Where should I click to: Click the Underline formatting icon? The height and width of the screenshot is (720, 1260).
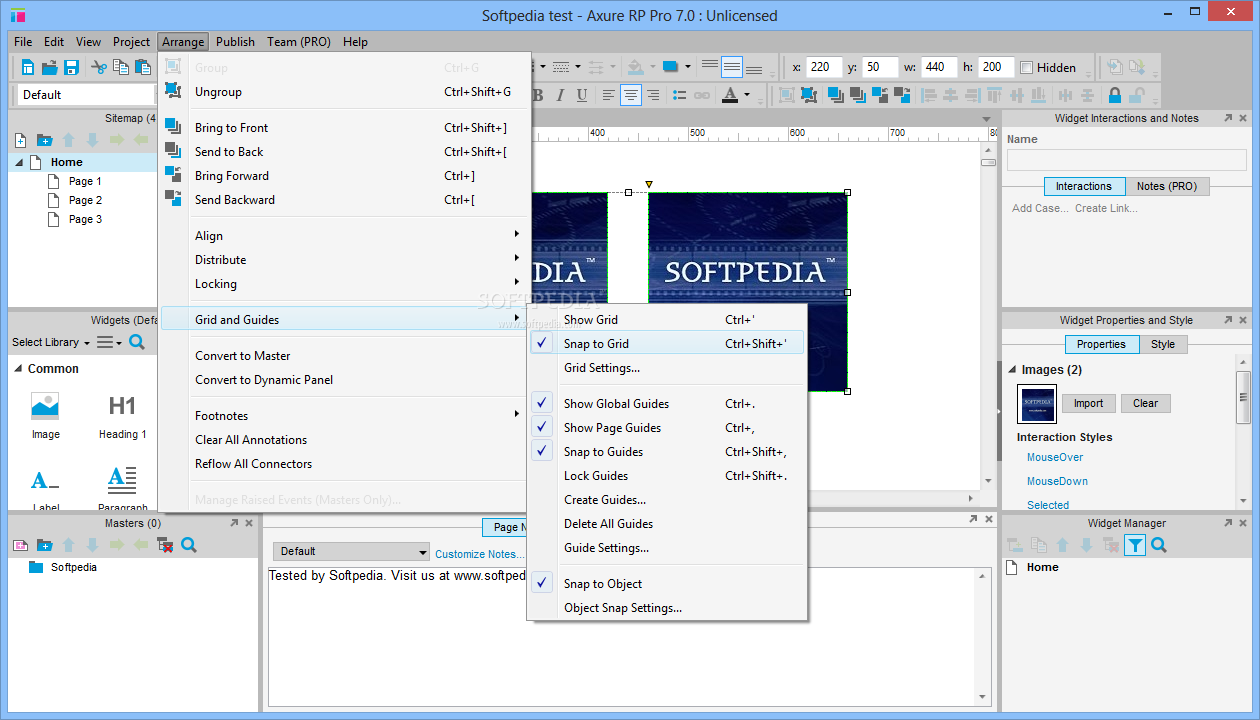(x=581, y=95)
